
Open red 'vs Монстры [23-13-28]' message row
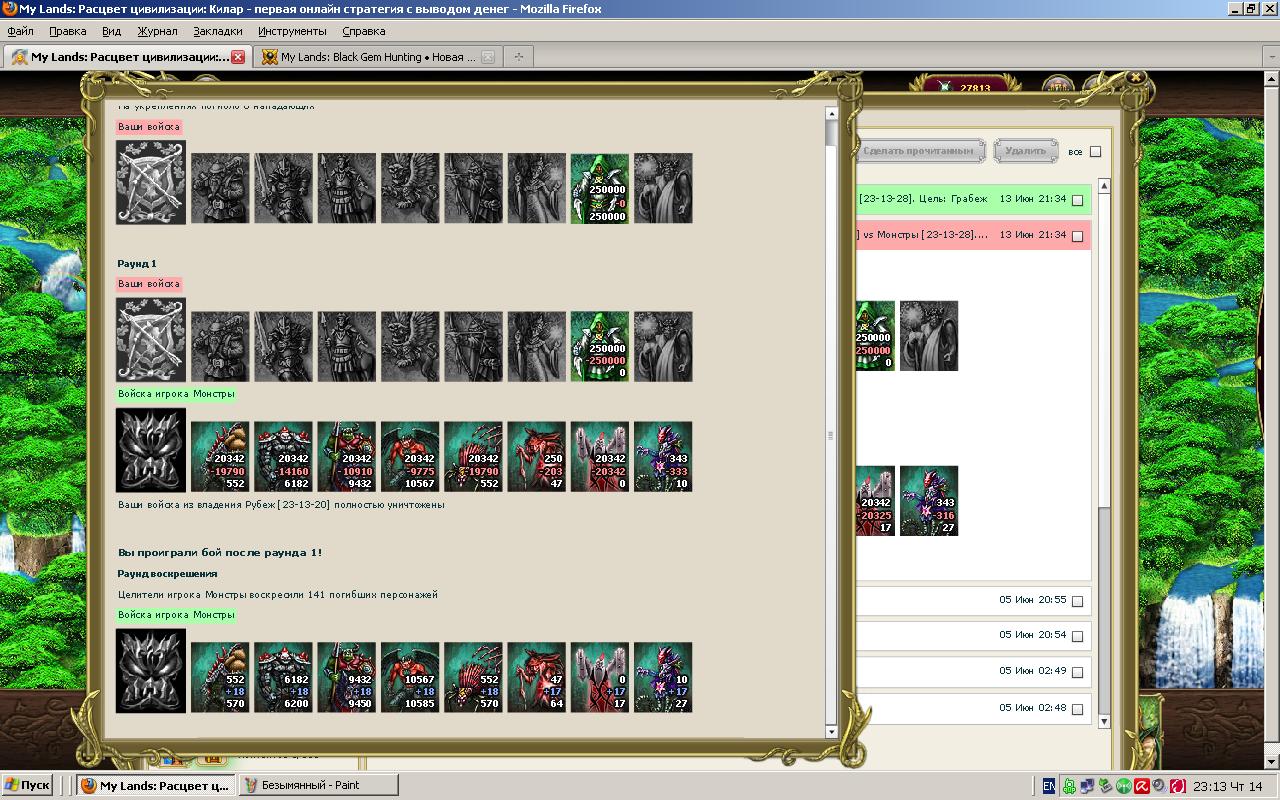tap(973, 235)
